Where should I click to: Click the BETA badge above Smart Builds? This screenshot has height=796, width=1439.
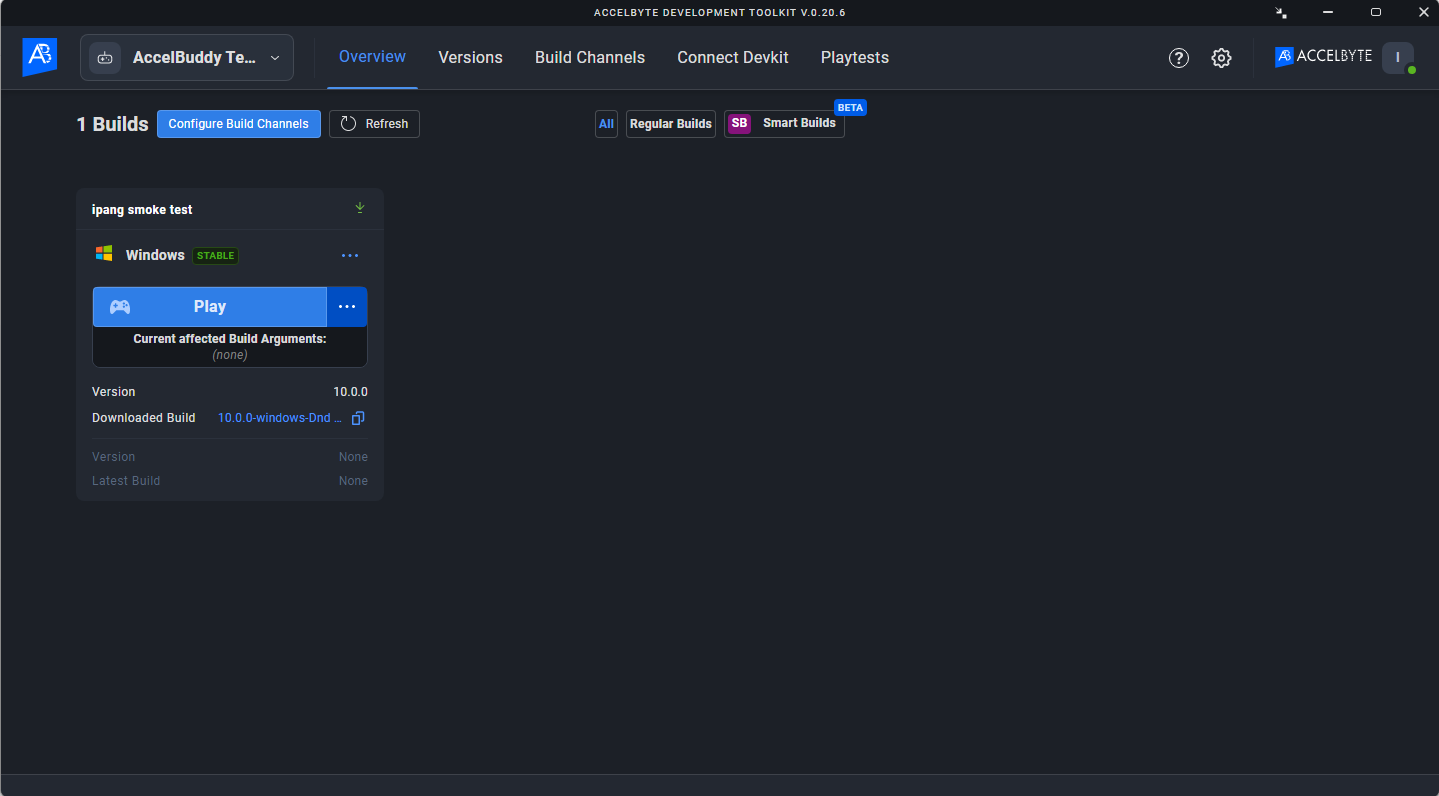coord(850,107)
